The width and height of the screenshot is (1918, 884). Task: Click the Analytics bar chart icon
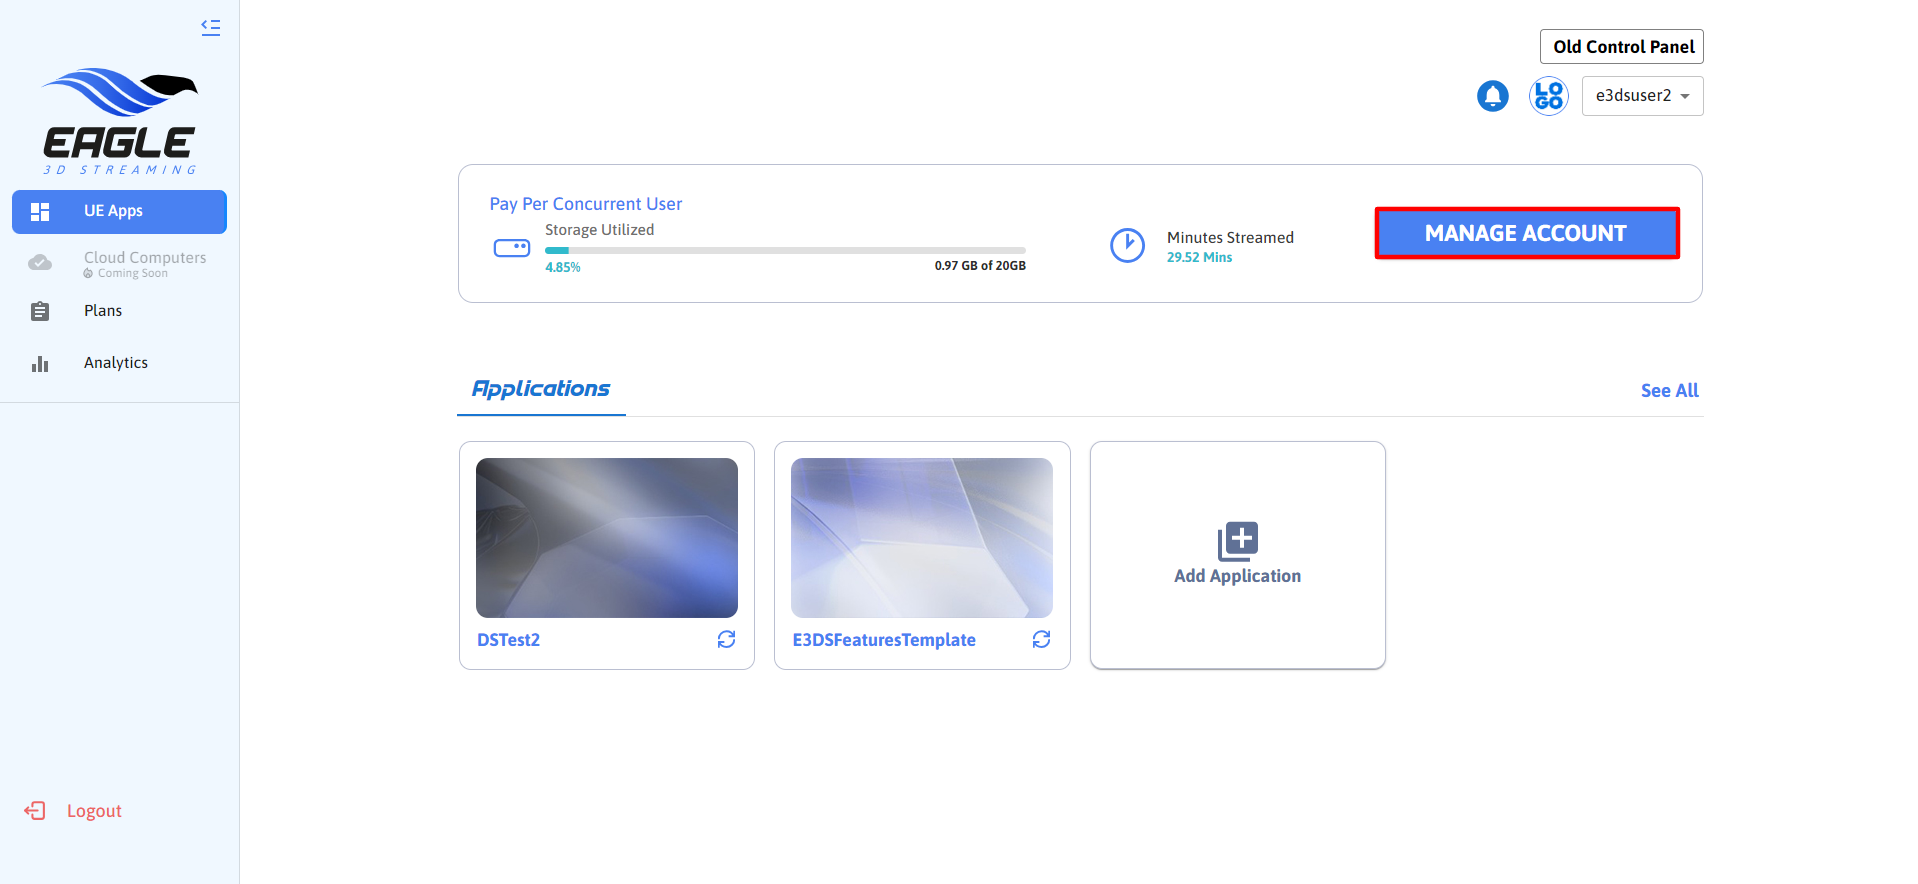pos(40,364)
